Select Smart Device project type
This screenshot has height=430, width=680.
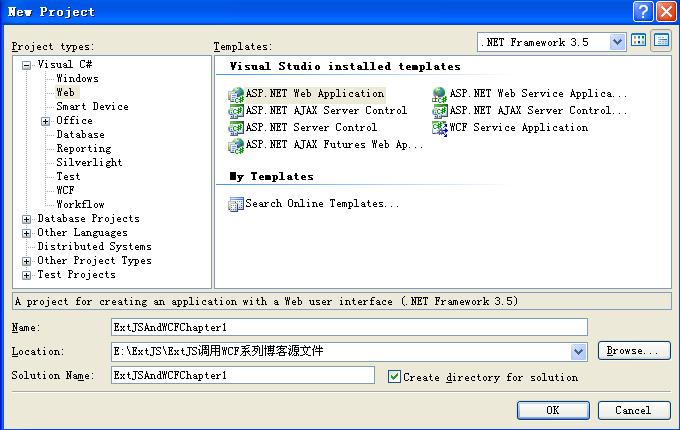92,107
